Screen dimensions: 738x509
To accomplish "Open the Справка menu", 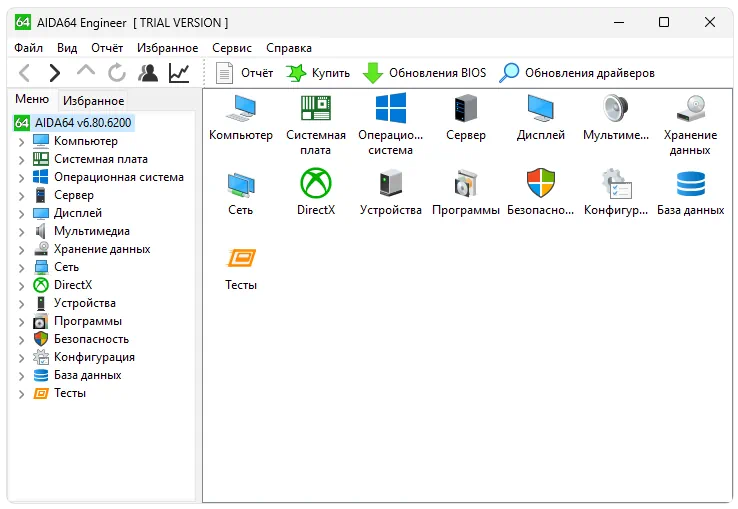I will 289,48.
